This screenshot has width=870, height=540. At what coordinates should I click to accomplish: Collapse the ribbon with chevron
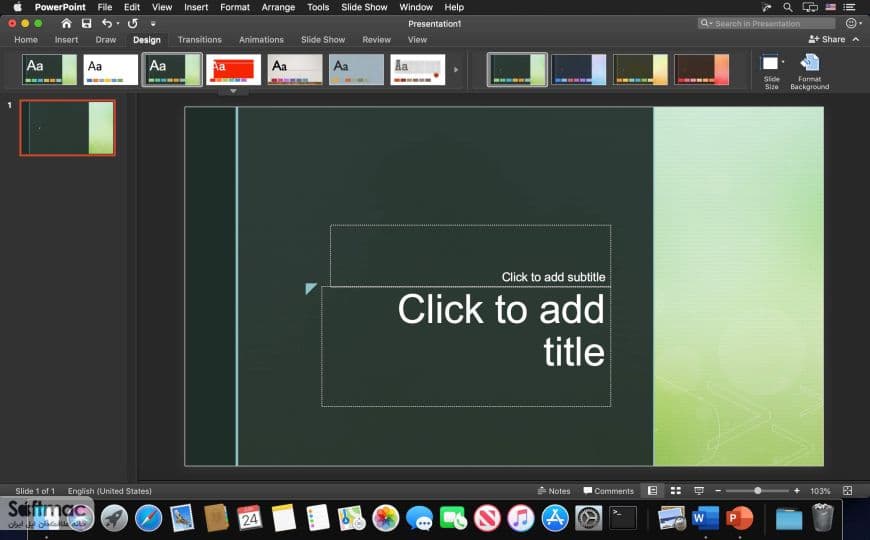point(856,39)
